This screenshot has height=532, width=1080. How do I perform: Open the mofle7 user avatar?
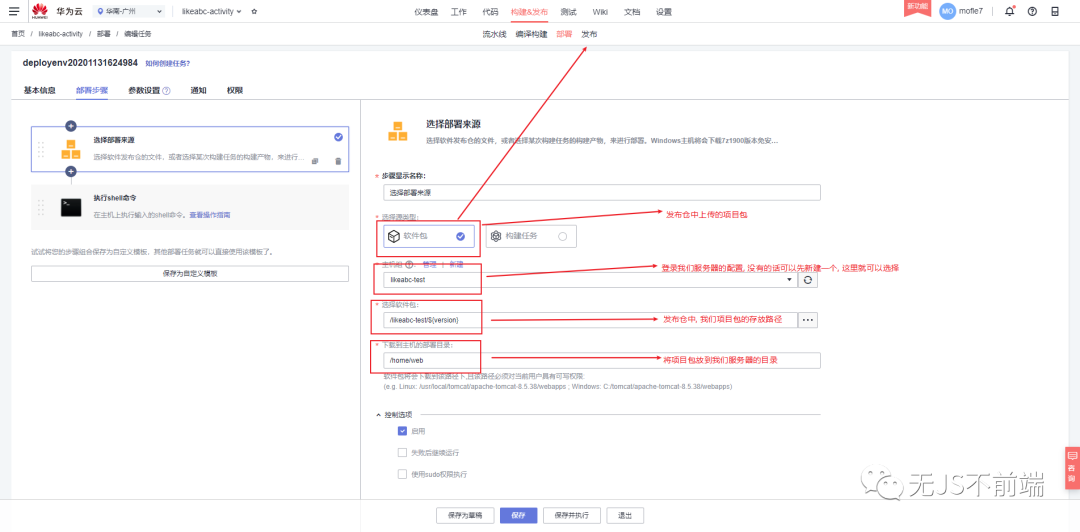948,11
